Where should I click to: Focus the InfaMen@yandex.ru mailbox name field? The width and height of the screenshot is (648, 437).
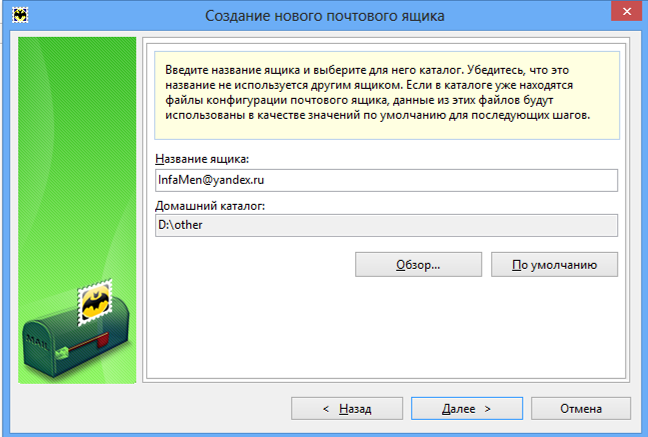[x=386, y=179]
